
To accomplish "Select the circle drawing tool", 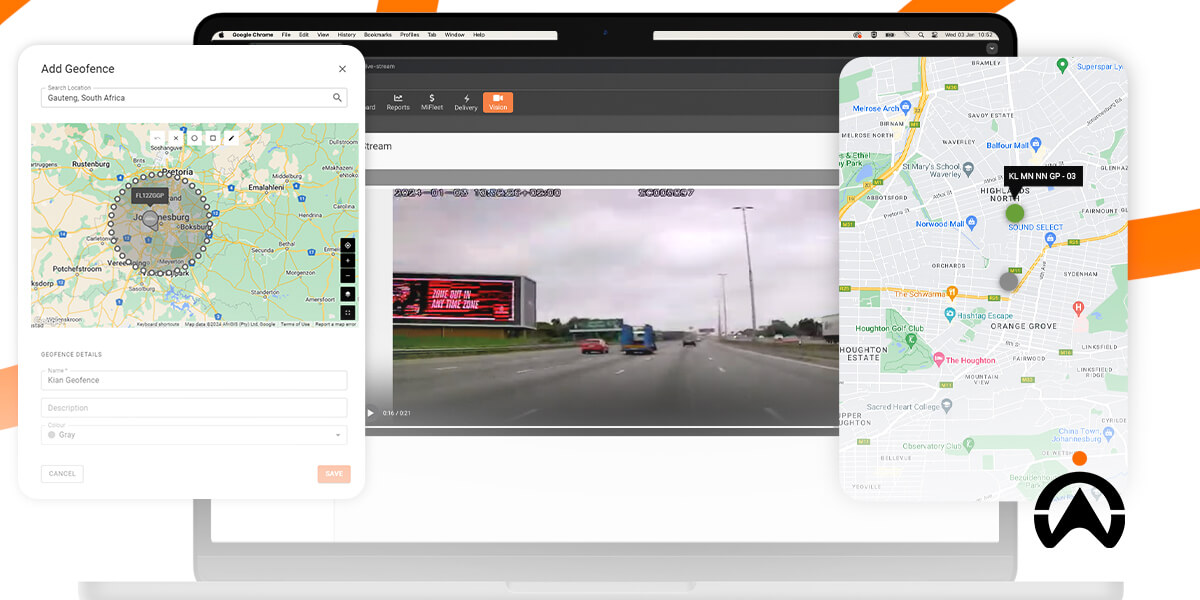I will click(195, 138).
